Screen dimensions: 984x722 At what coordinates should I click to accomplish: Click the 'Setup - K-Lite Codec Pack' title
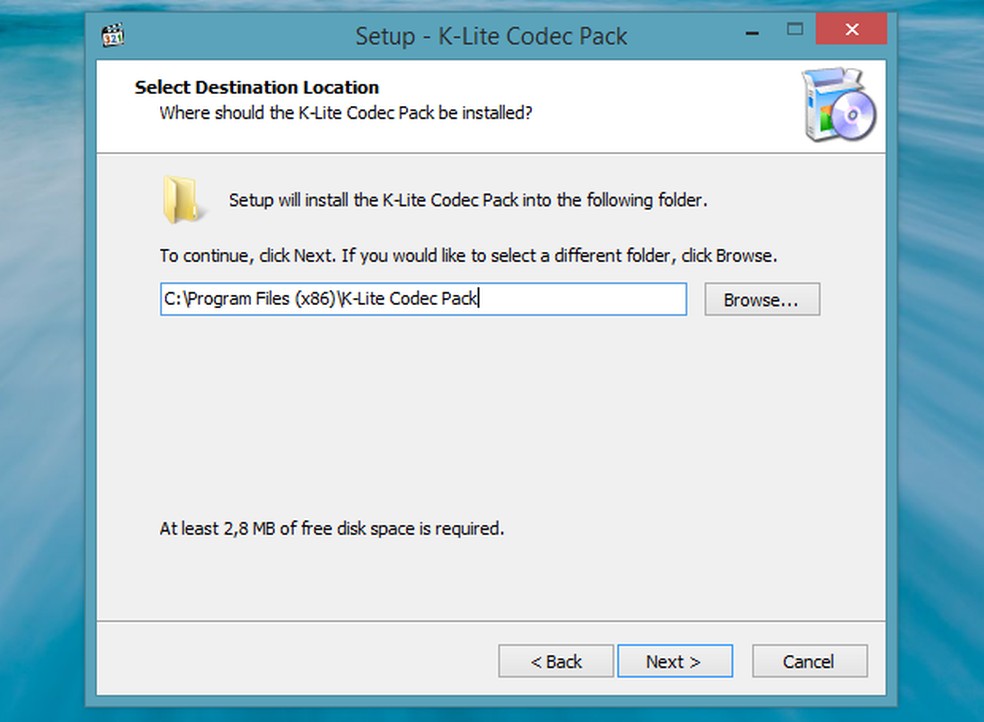(x=491, y=37)
